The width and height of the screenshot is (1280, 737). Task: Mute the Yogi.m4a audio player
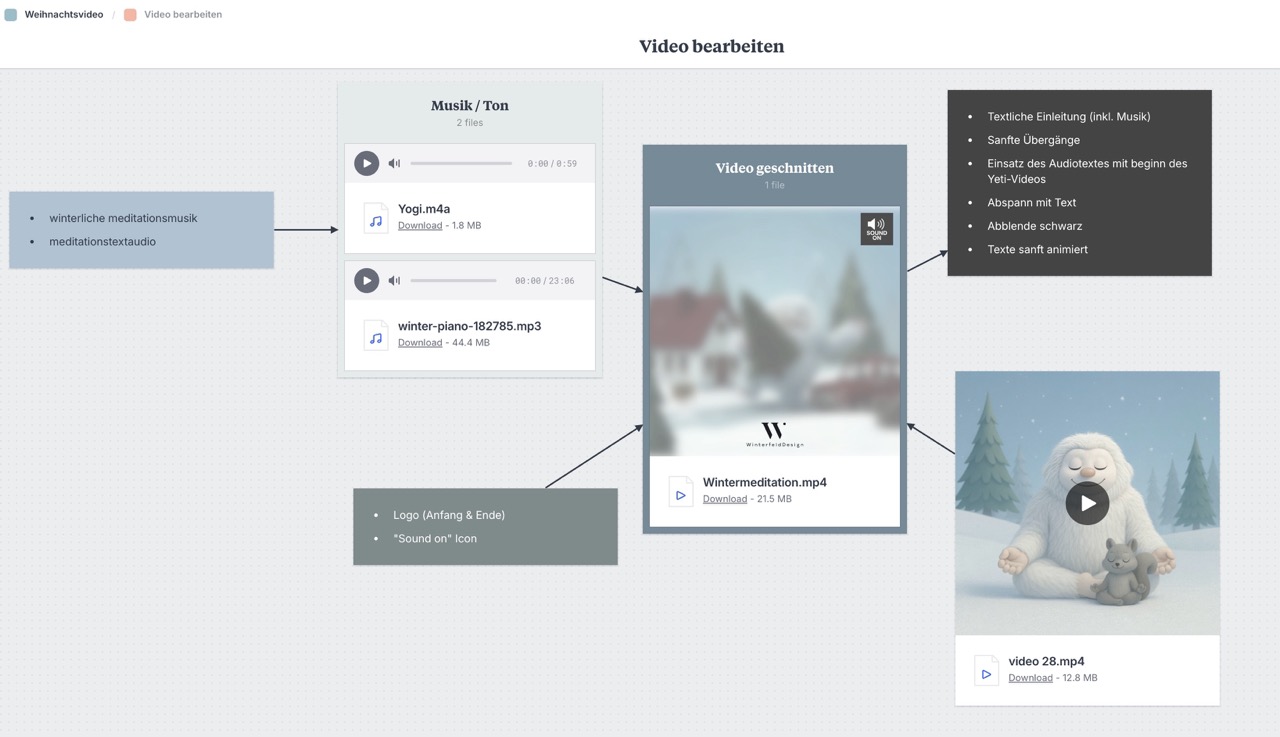(x=394, y=163)
